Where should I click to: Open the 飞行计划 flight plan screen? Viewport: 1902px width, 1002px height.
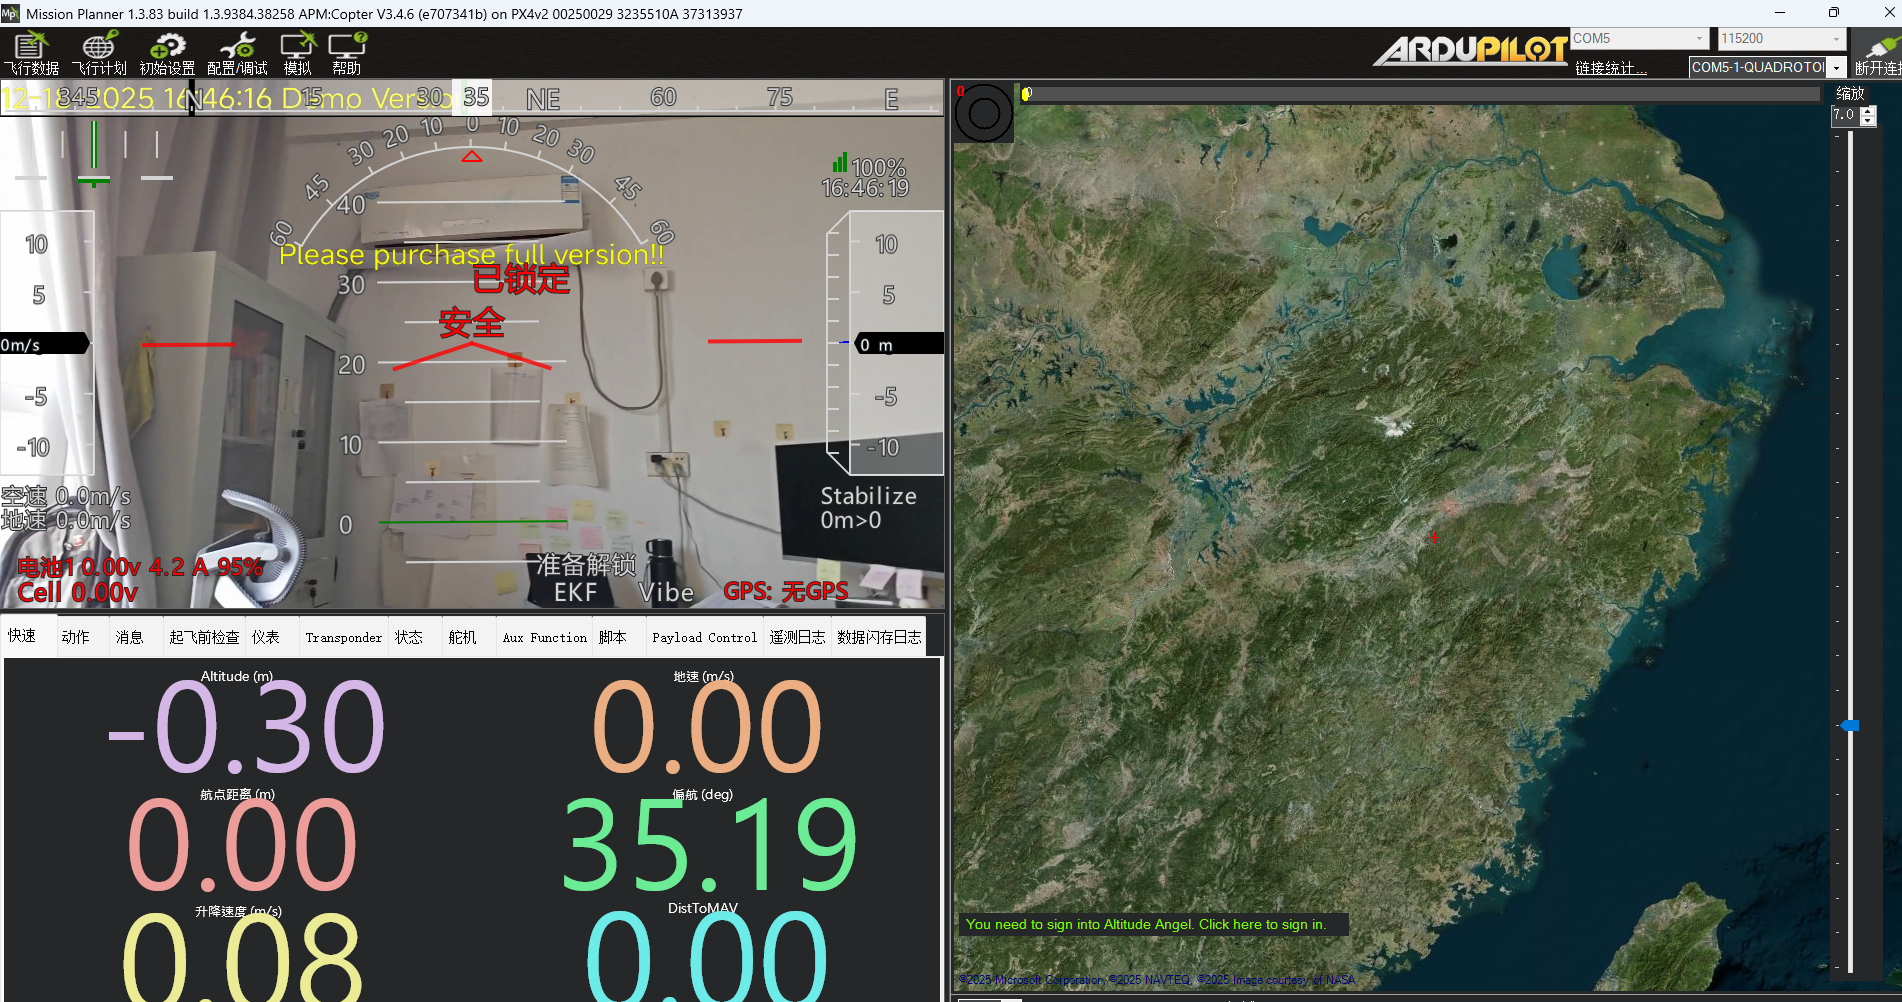(99, 53)
